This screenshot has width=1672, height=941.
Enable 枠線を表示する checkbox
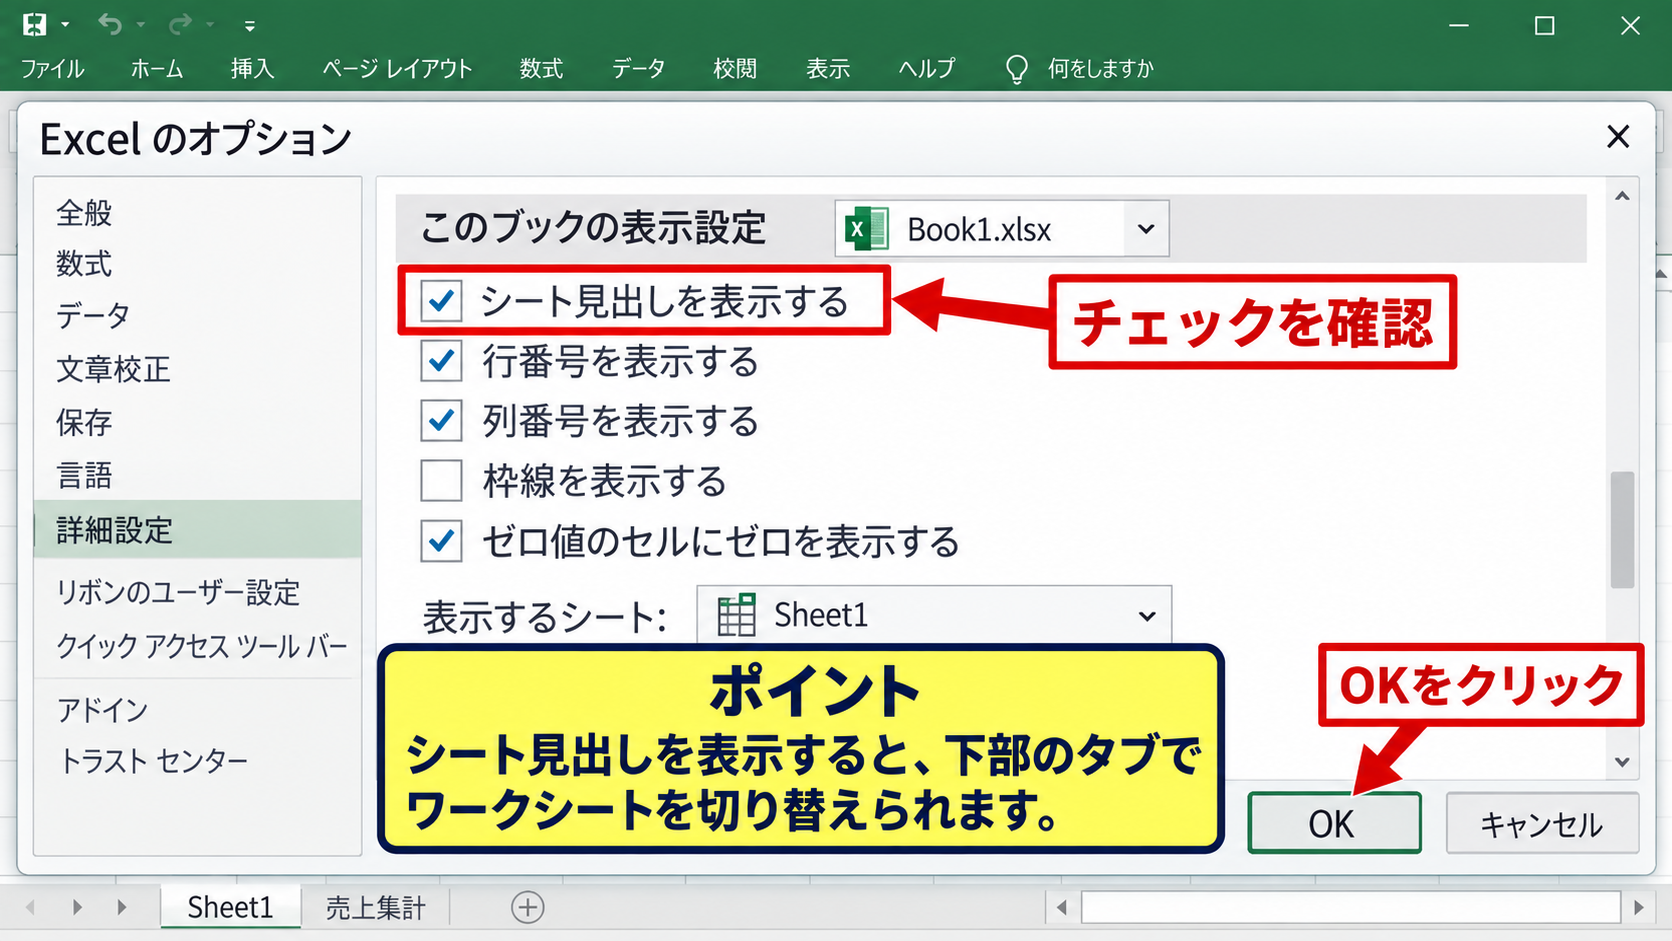tap(441, 481)
